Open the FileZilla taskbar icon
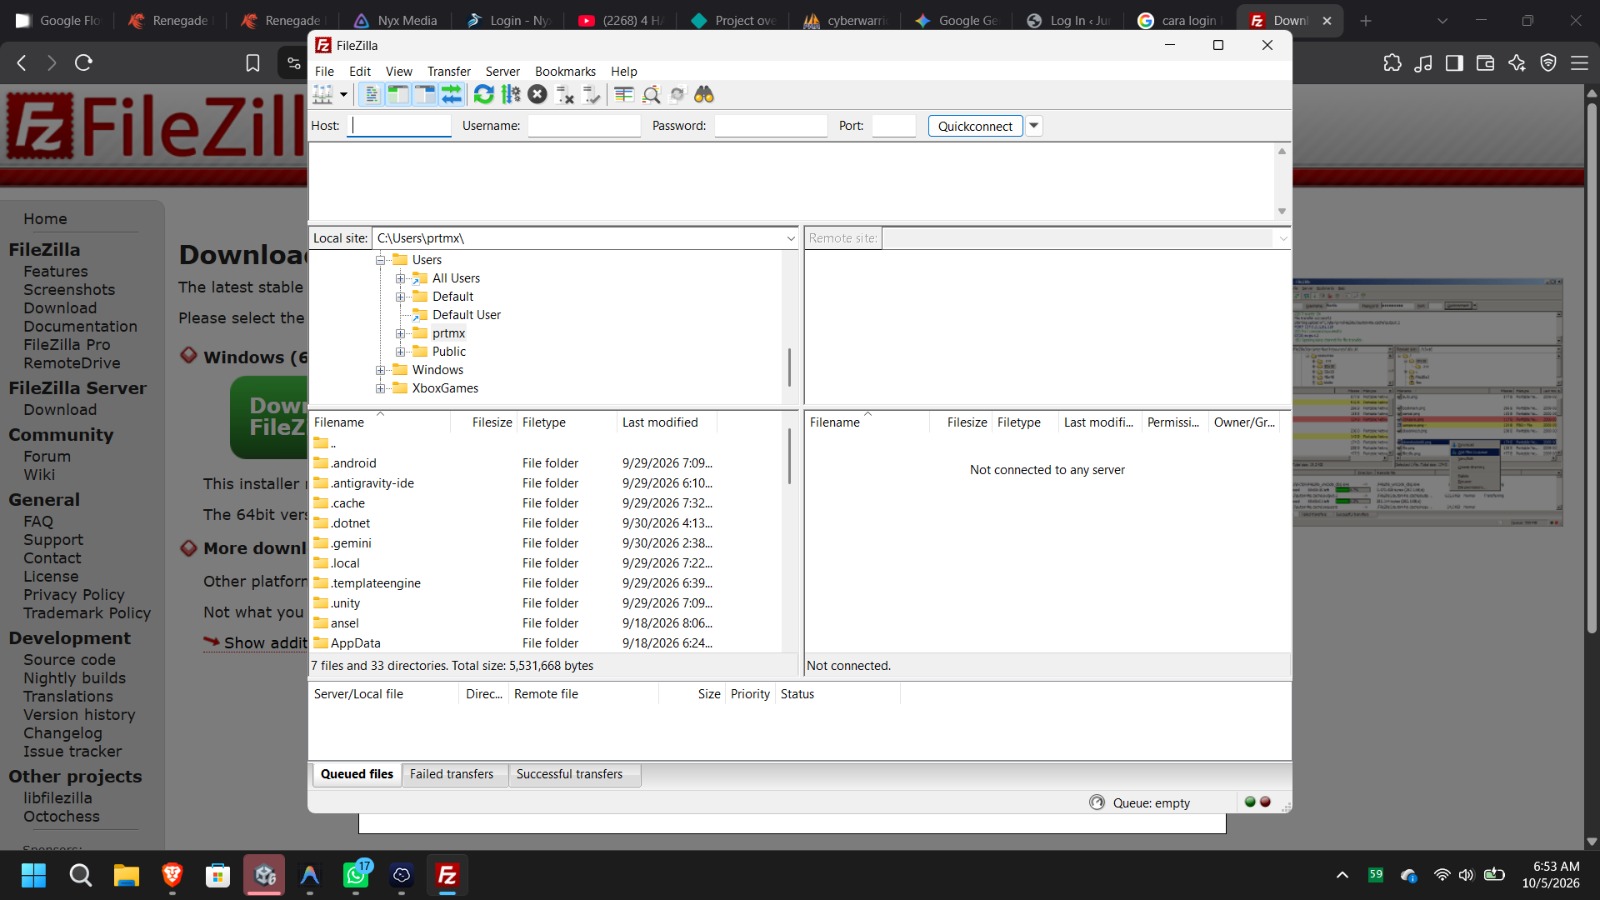Viewport: 1600px width, 900px height. (x=447, y=875)
